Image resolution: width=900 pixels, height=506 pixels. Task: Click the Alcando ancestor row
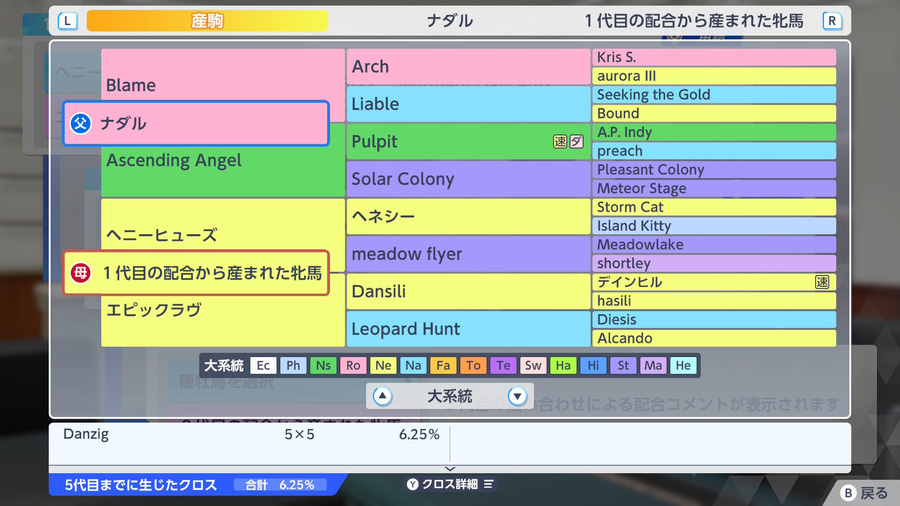click(x=713, y=338)
